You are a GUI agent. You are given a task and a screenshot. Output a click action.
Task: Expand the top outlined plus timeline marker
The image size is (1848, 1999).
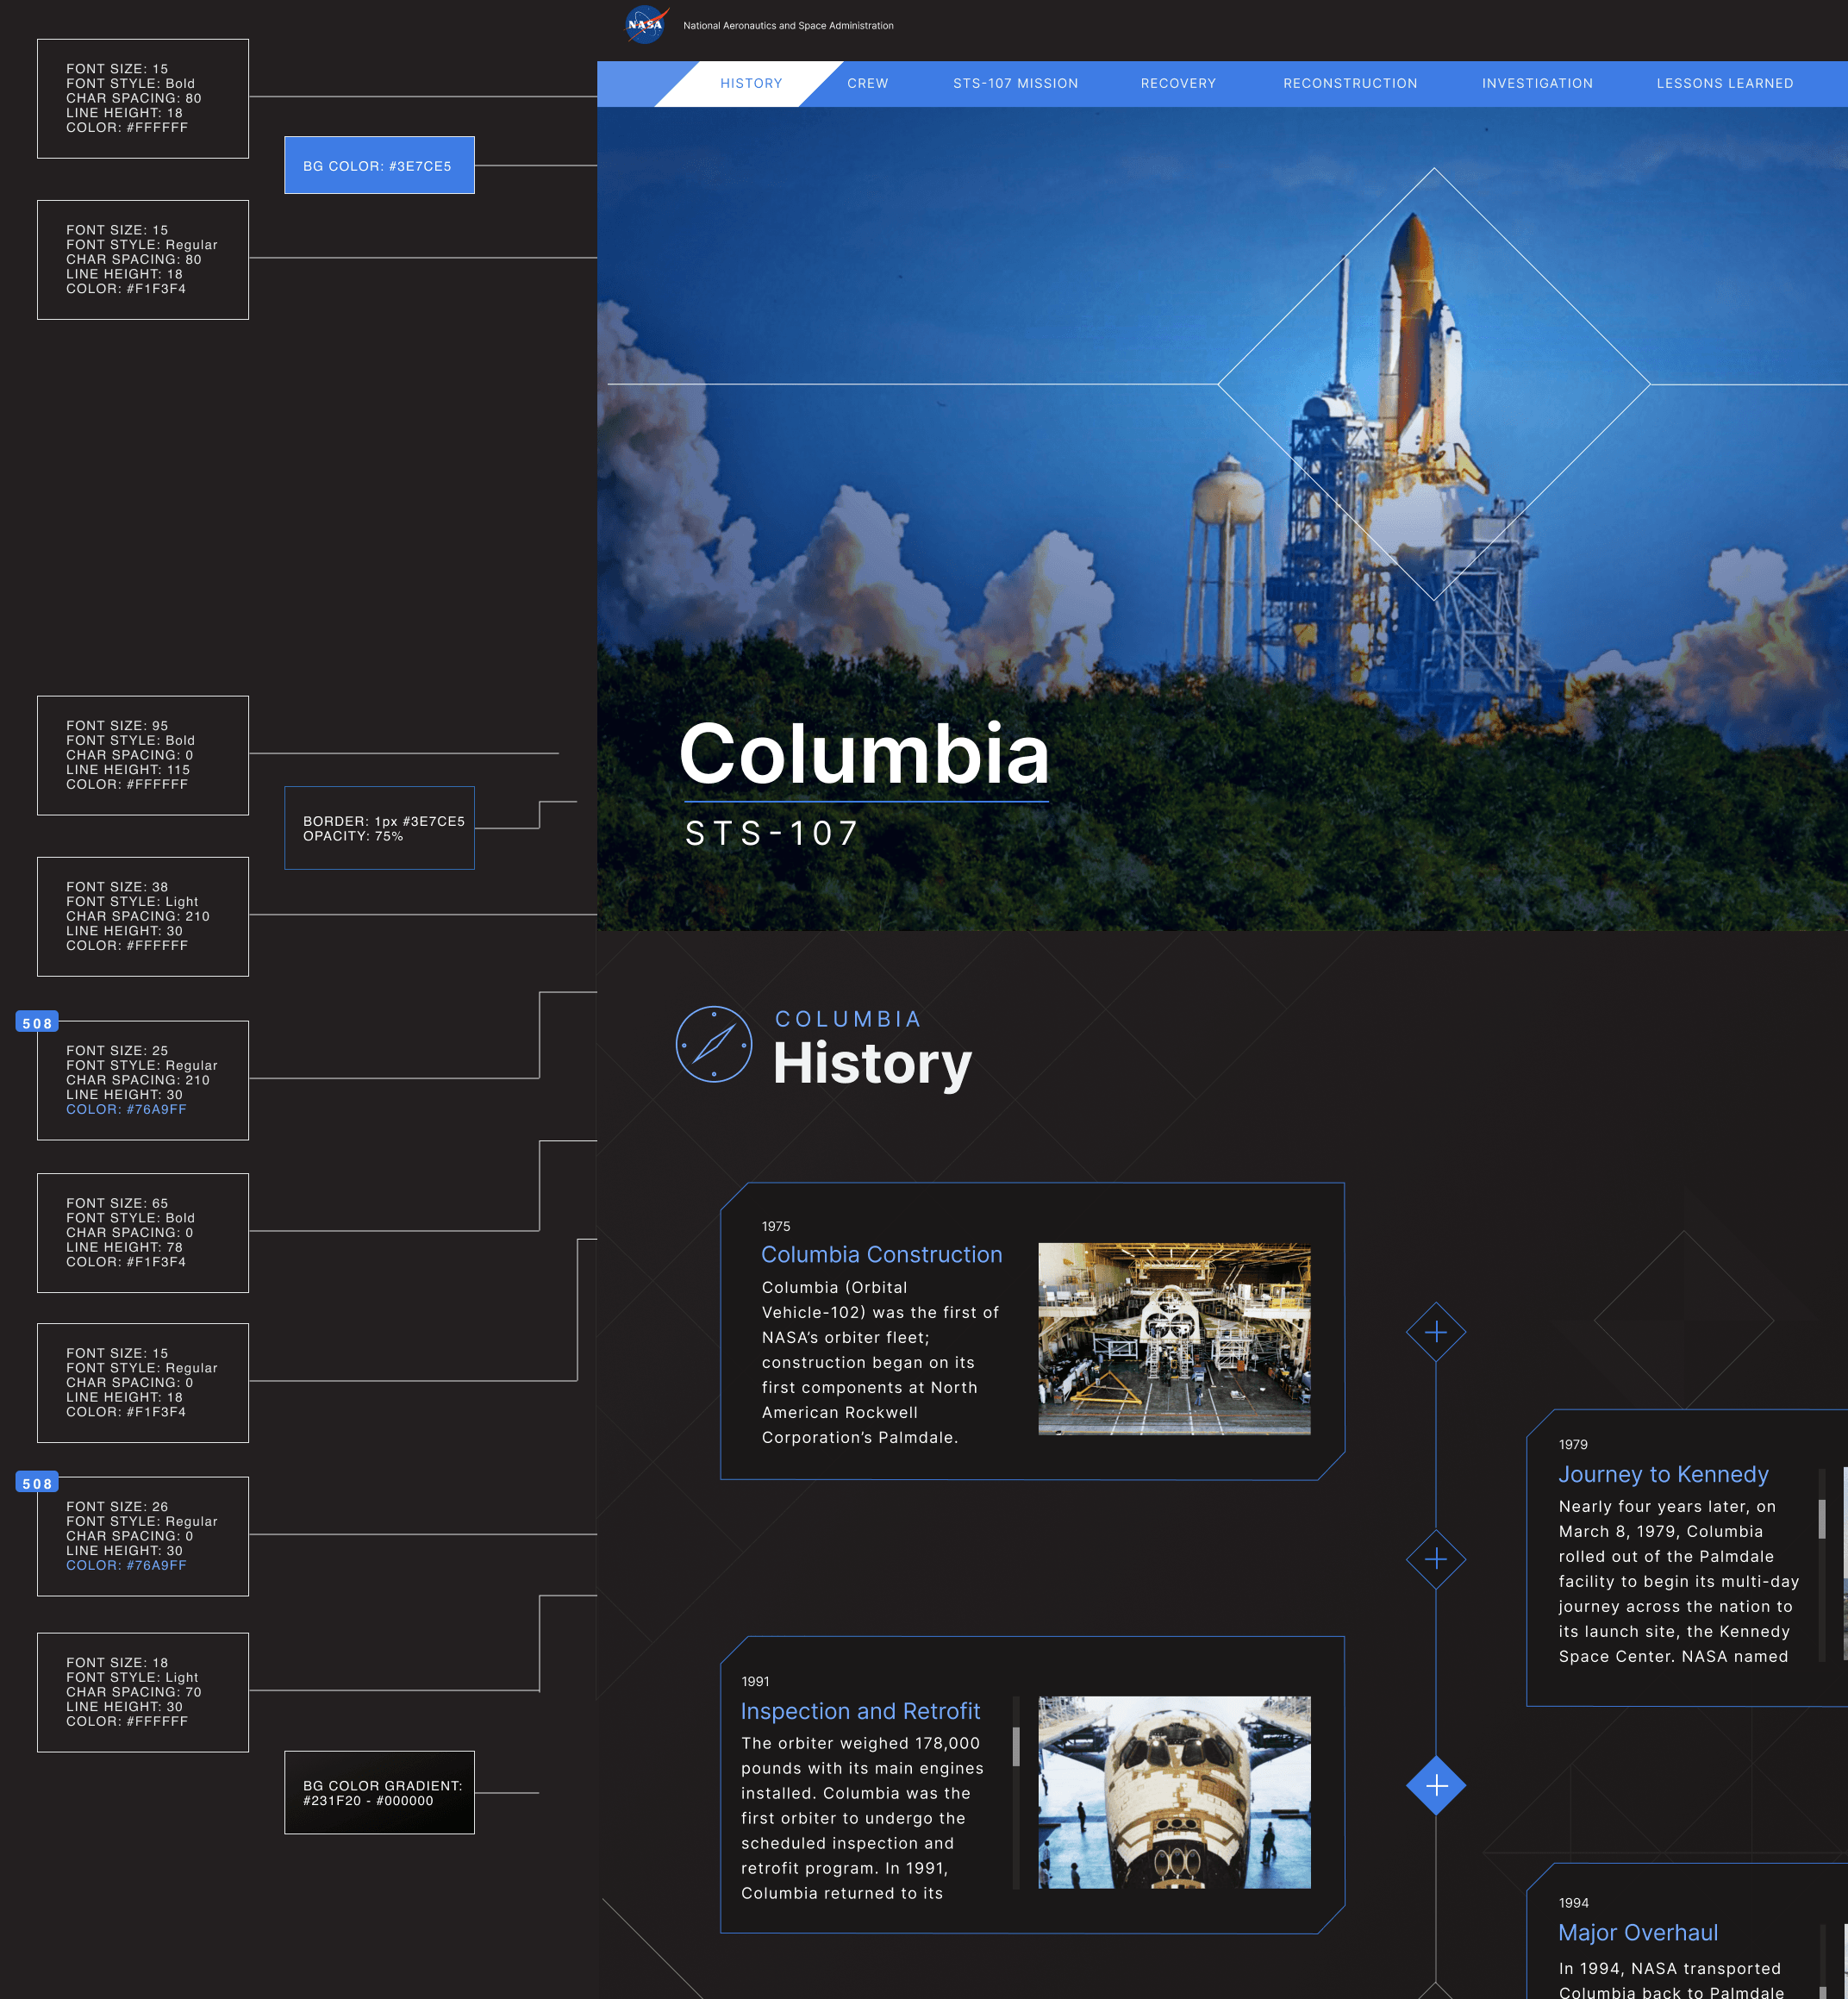tap(1436, 1332)
